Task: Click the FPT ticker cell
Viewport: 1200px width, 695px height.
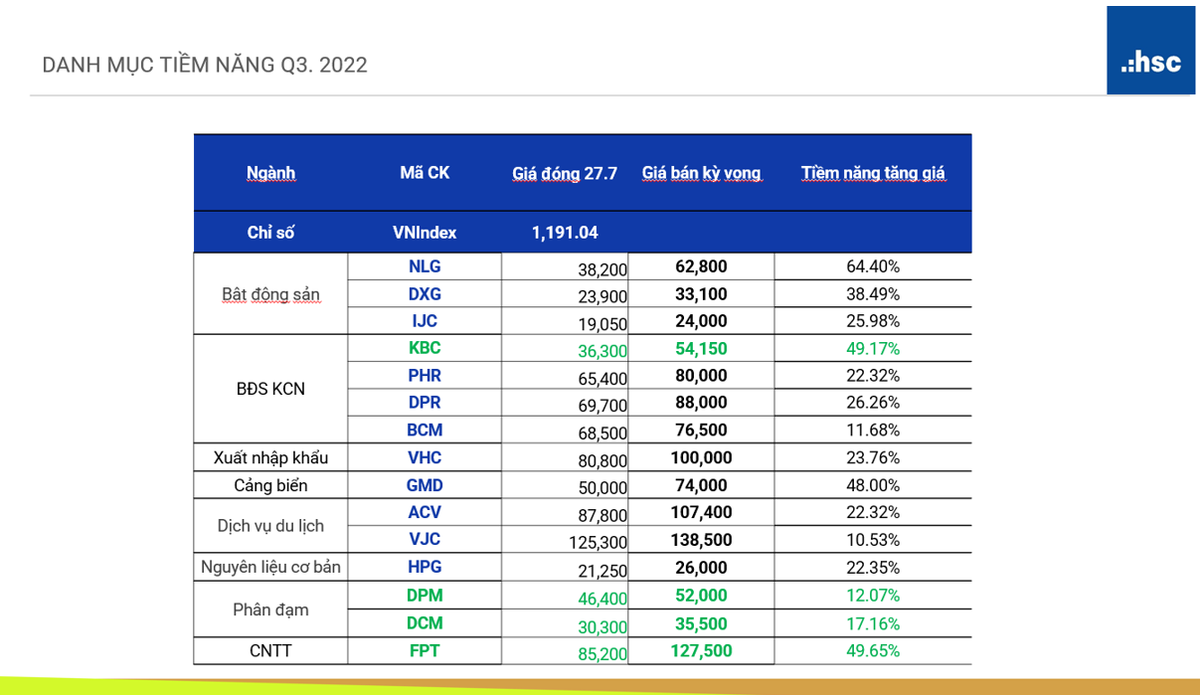Action: click(424, 651)
